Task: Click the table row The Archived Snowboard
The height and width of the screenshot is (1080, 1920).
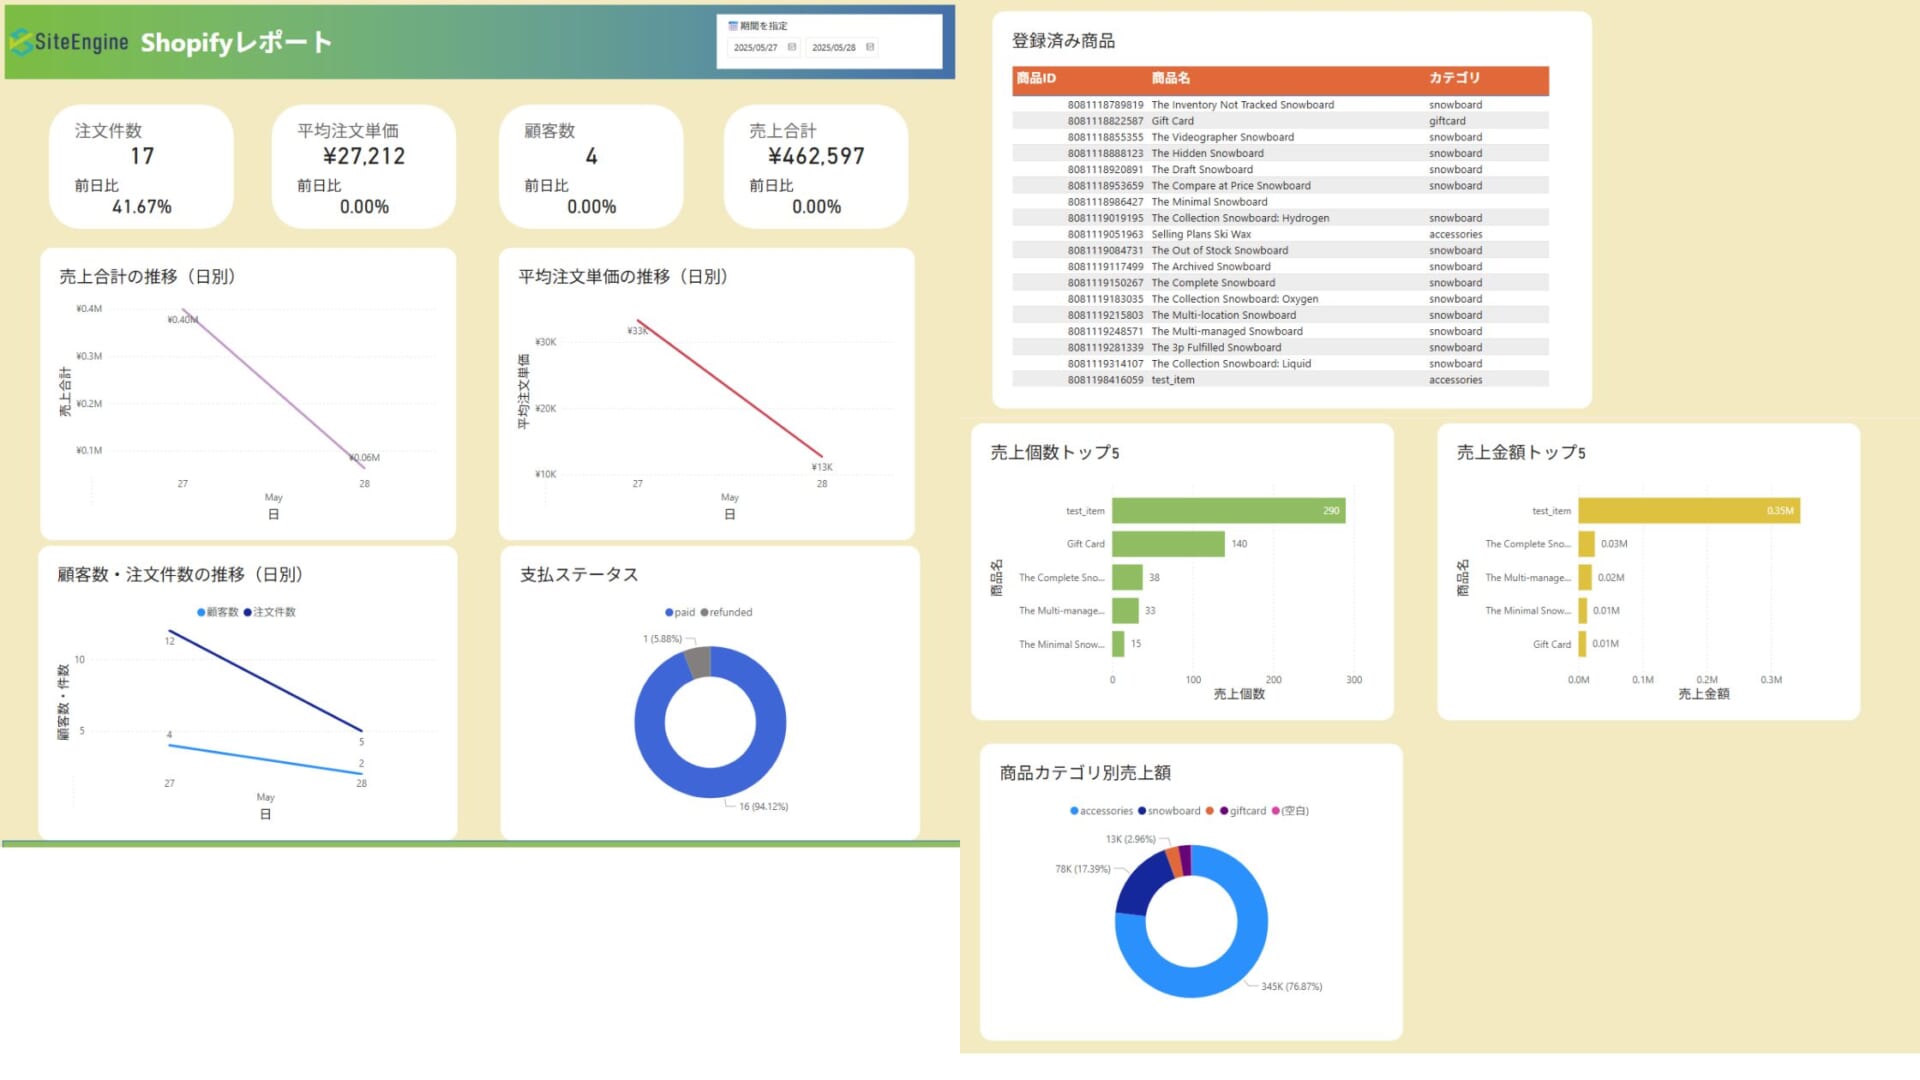Action: tap(1280, 267)
